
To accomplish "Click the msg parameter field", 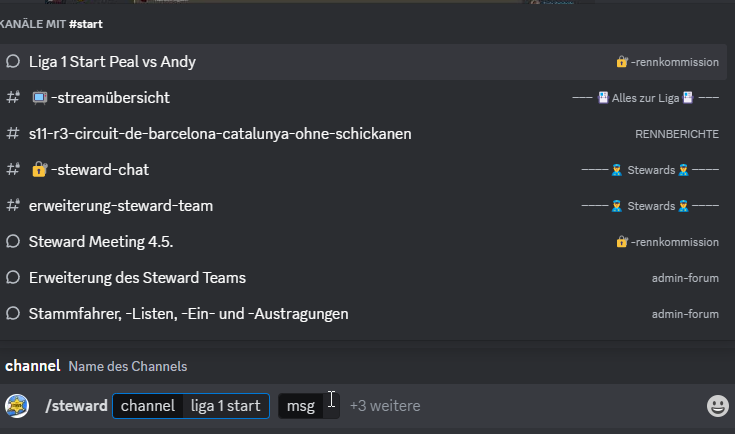I will click(301, 406).
